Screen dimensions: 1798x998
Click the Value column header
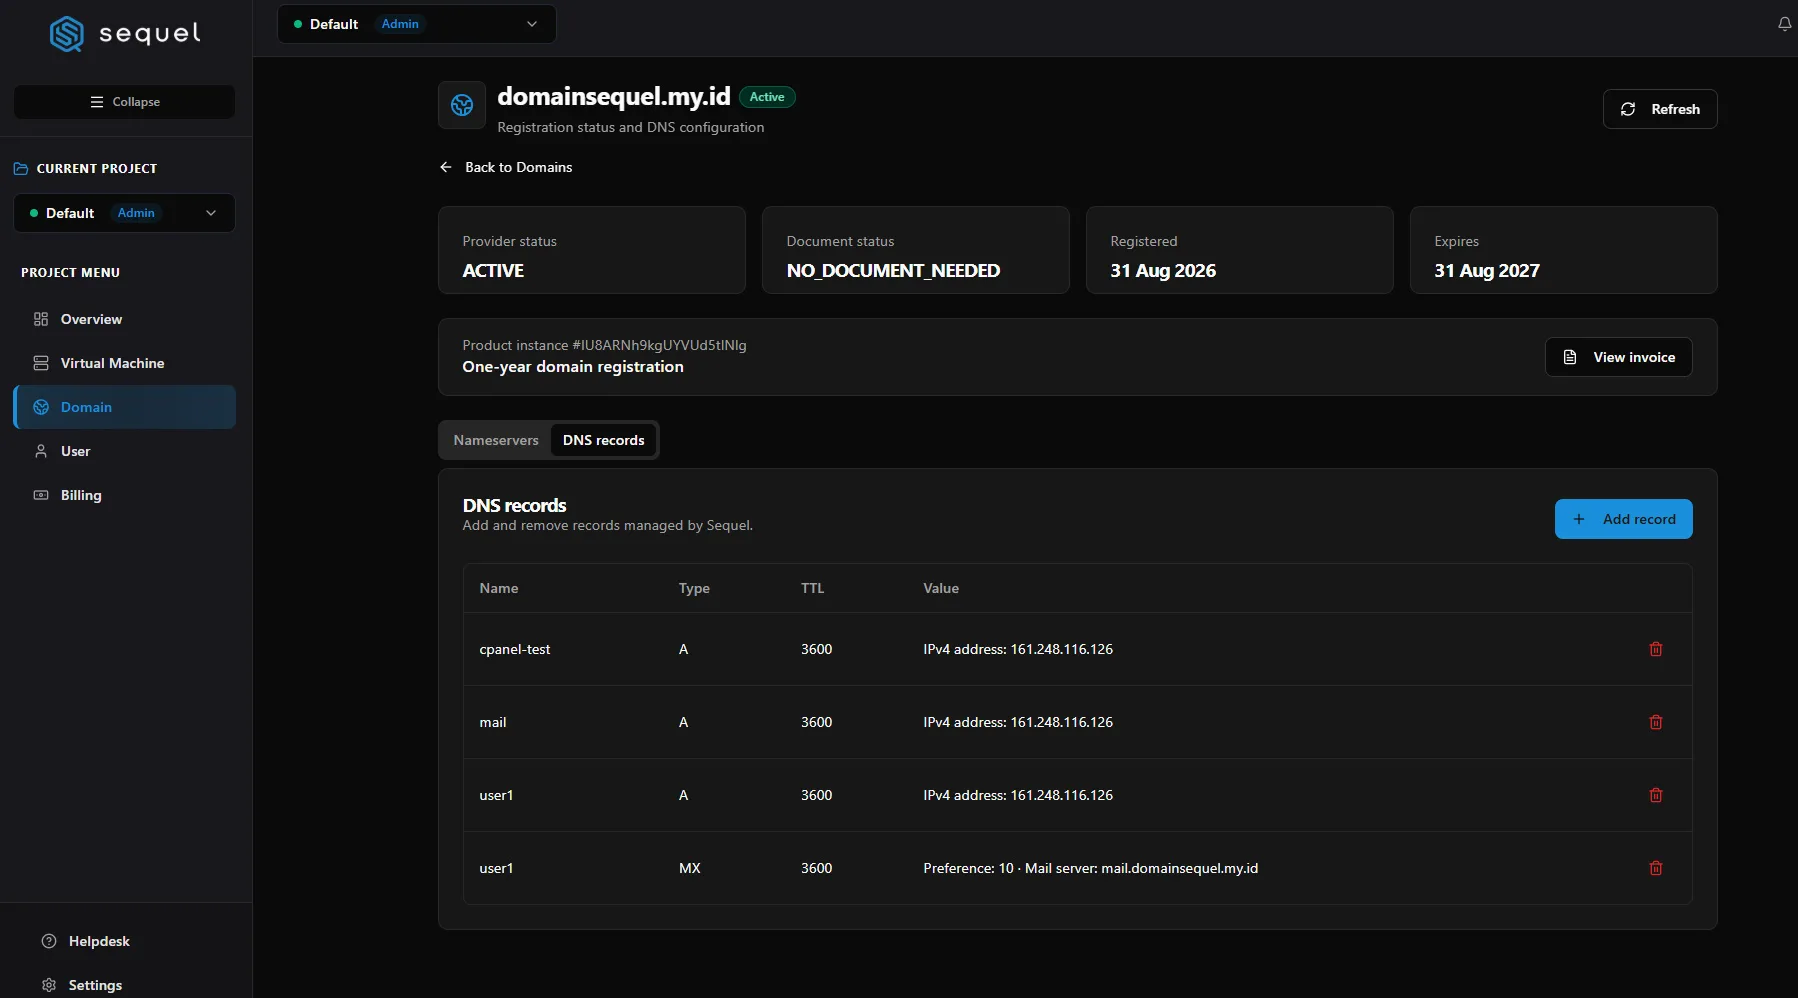point(941,588)
